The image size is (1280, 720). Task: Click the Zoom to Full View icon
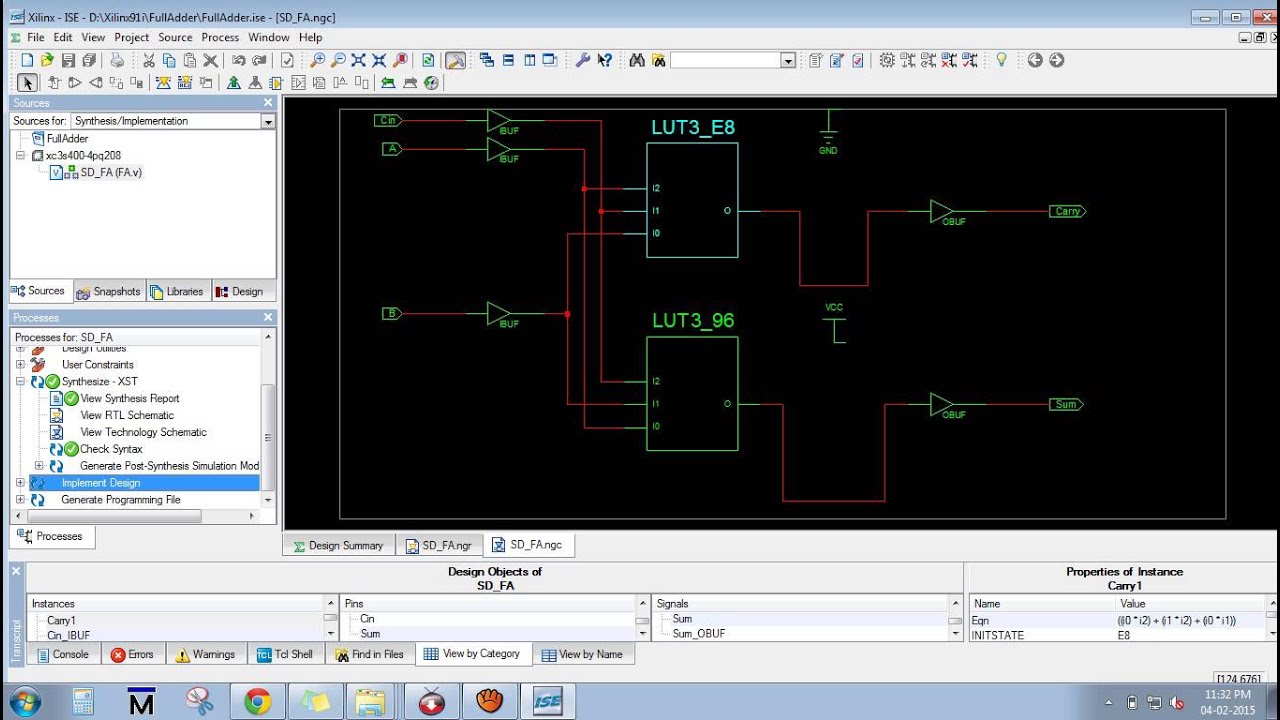pos(358,60)
